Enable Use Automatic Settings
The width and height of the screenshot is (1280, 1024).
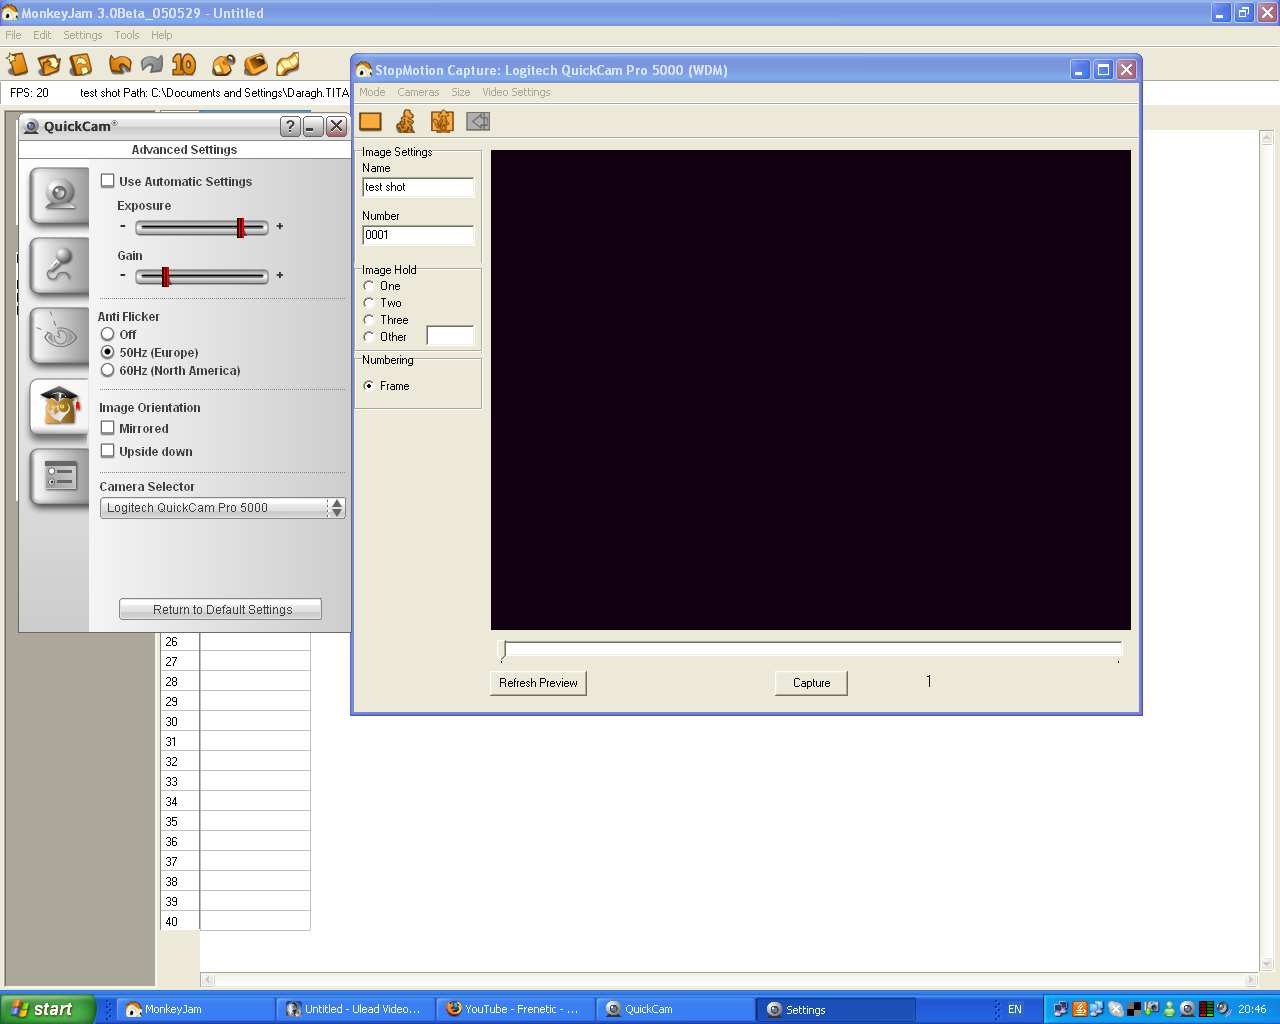point(108,181)
